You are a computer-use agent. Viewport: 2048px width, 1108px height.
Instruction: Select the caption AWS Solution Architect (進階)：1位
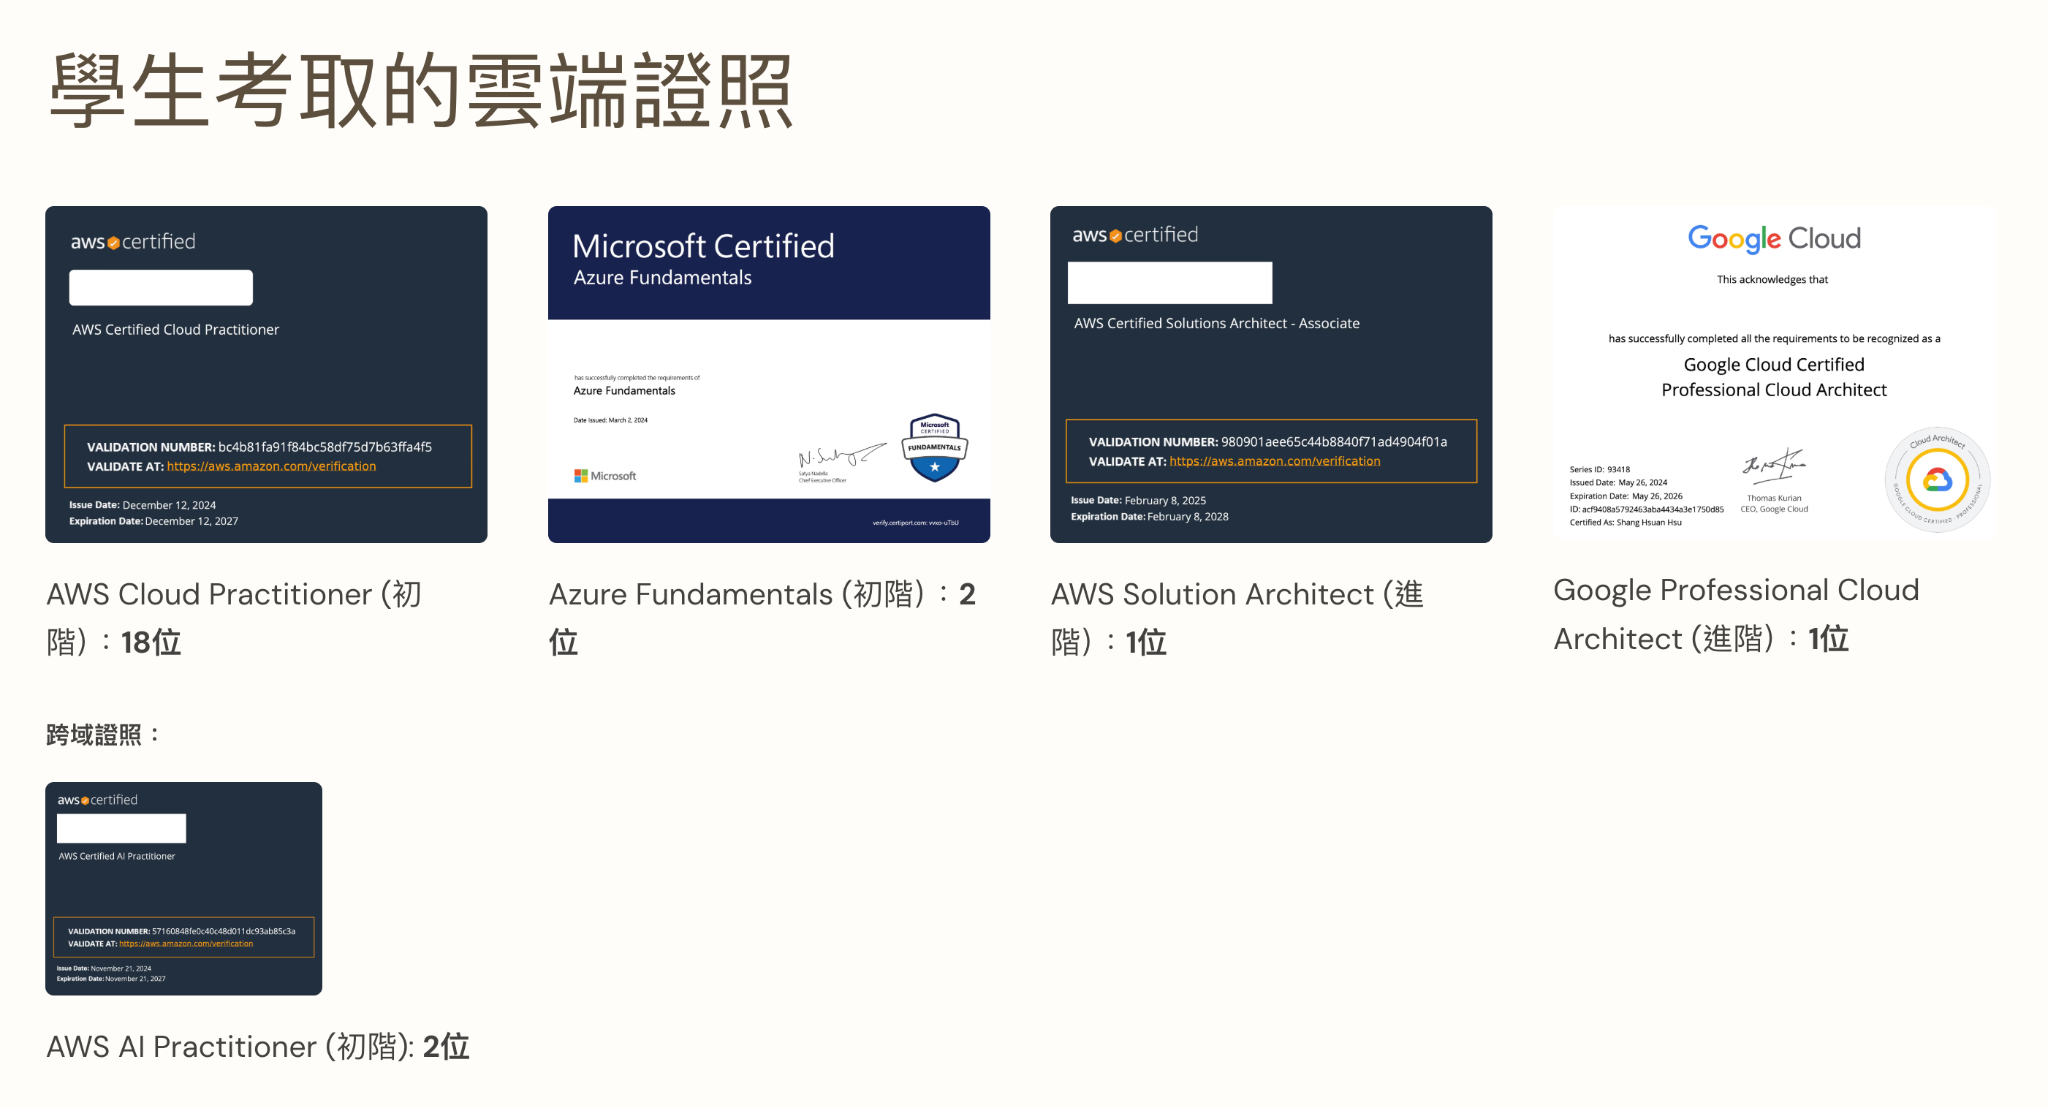point(1237,618)
